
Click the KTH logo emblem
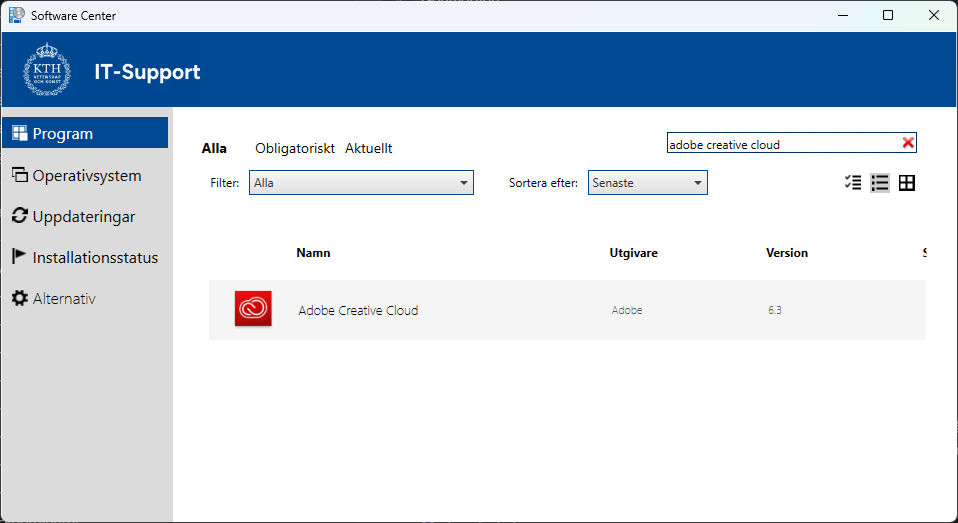click(47, 70)
